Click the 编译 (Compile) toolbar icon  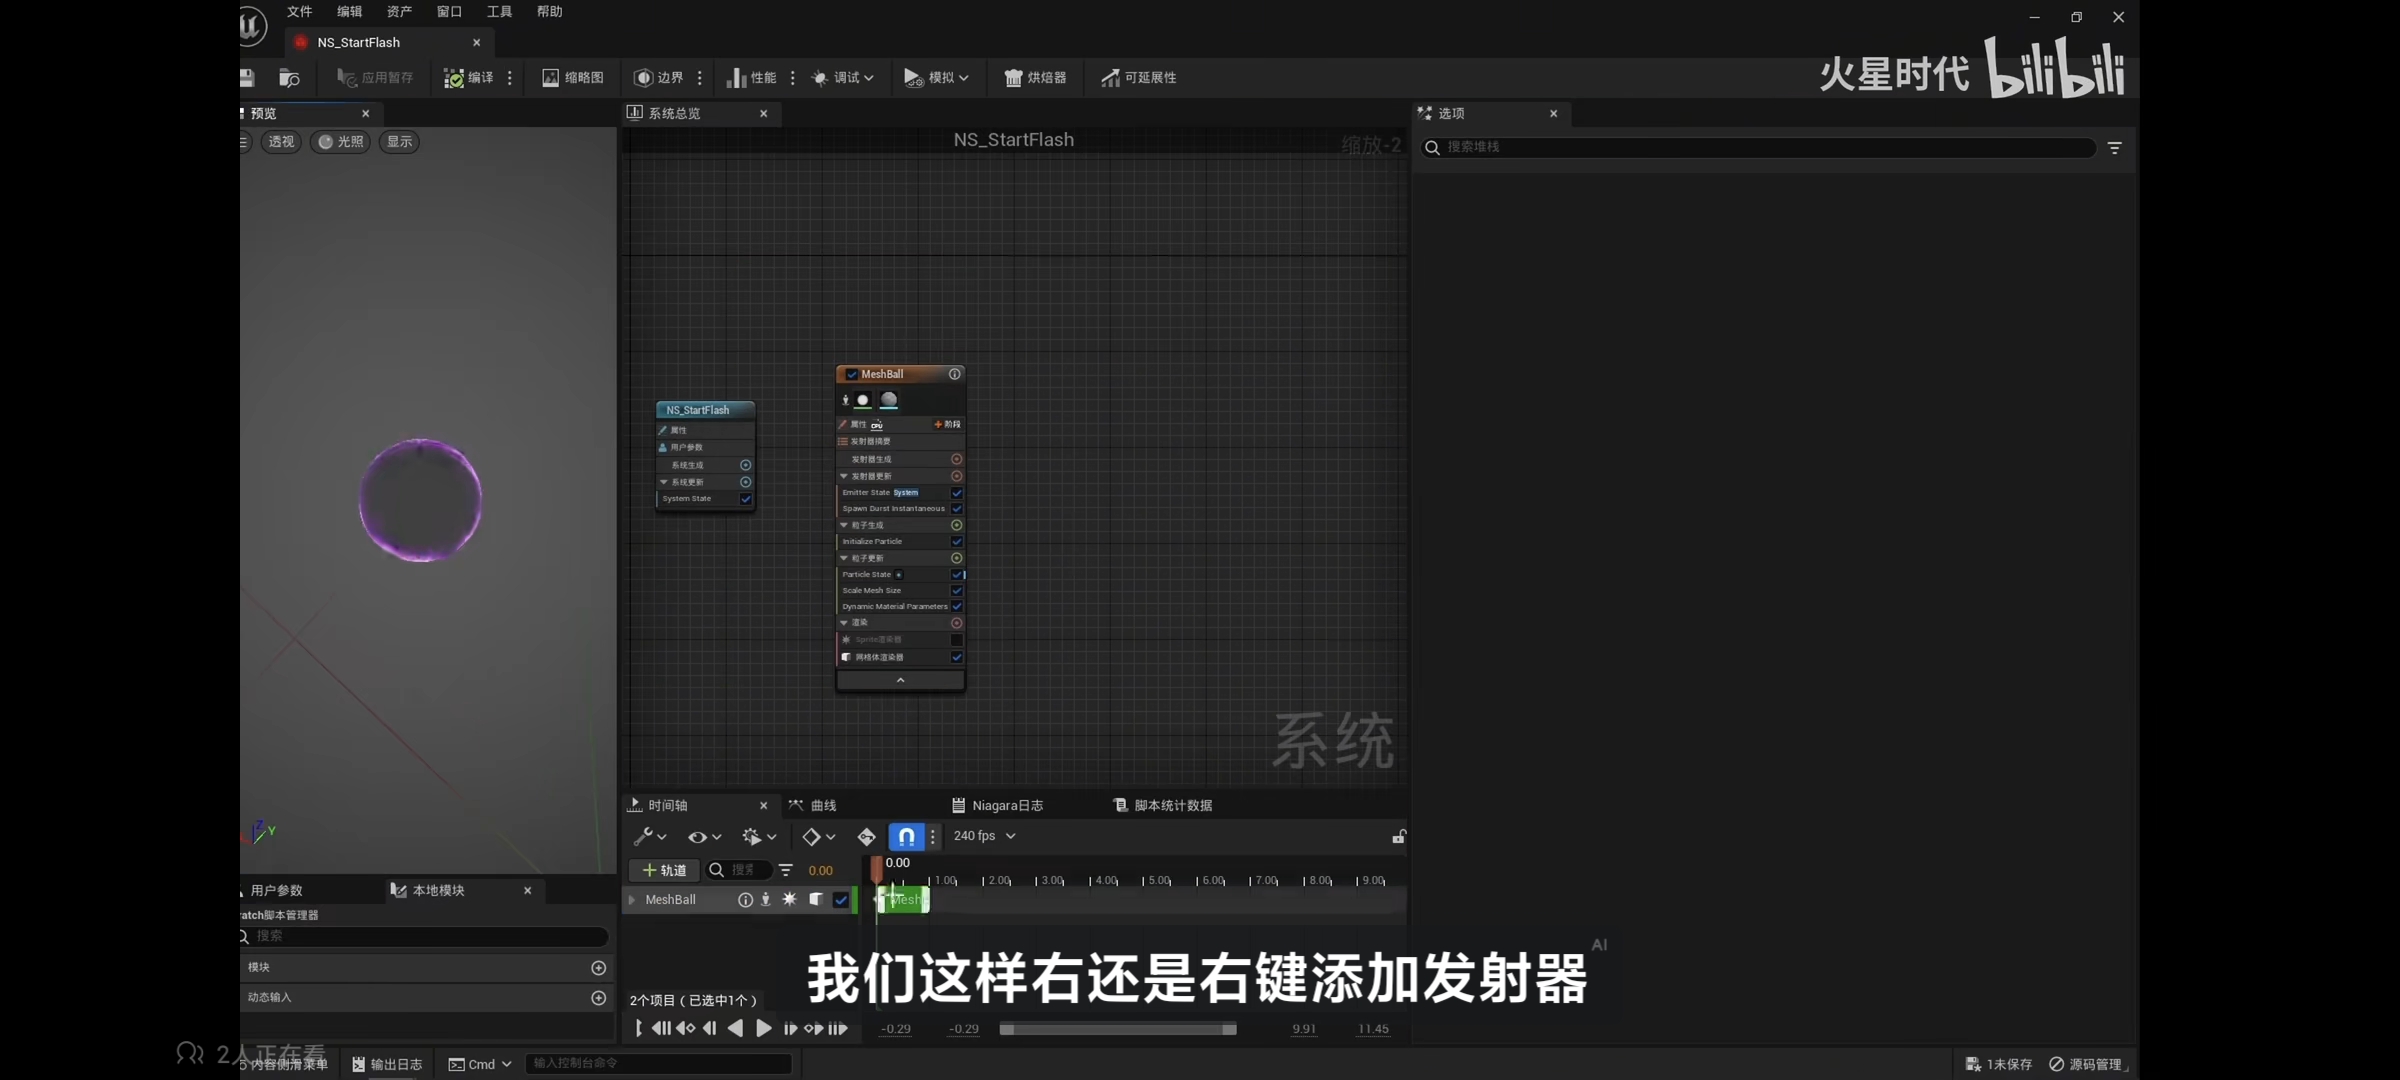coord(455,78)
